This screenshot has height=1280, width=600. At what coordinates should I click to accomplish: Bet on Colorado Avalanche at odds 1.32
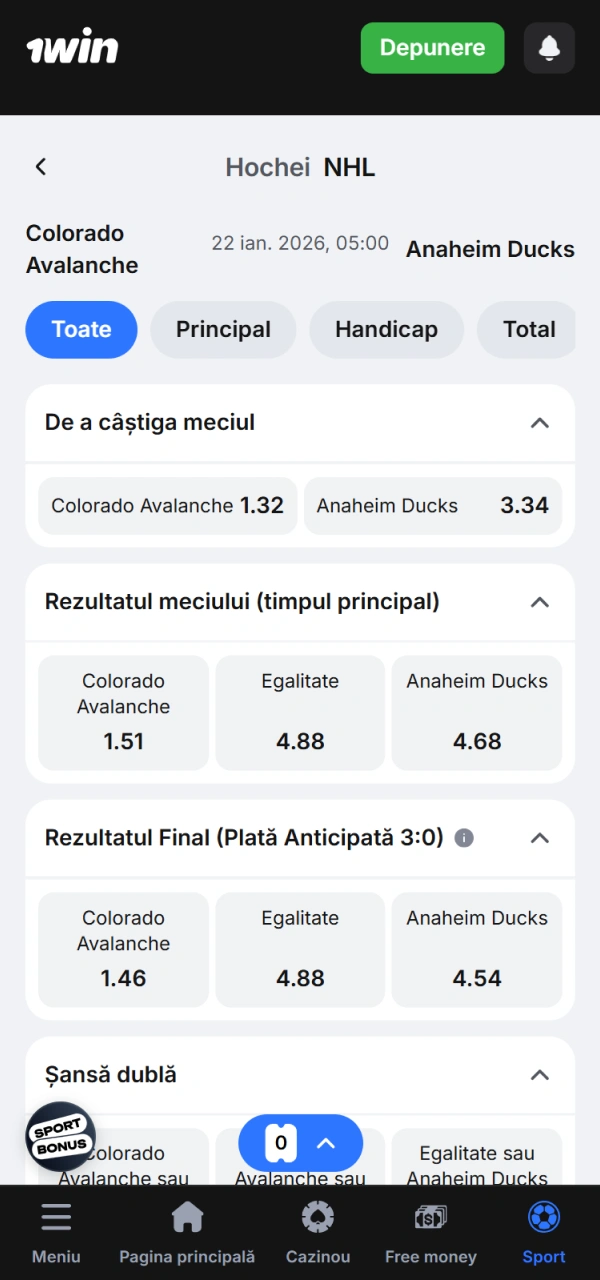(x=166, y=506)
